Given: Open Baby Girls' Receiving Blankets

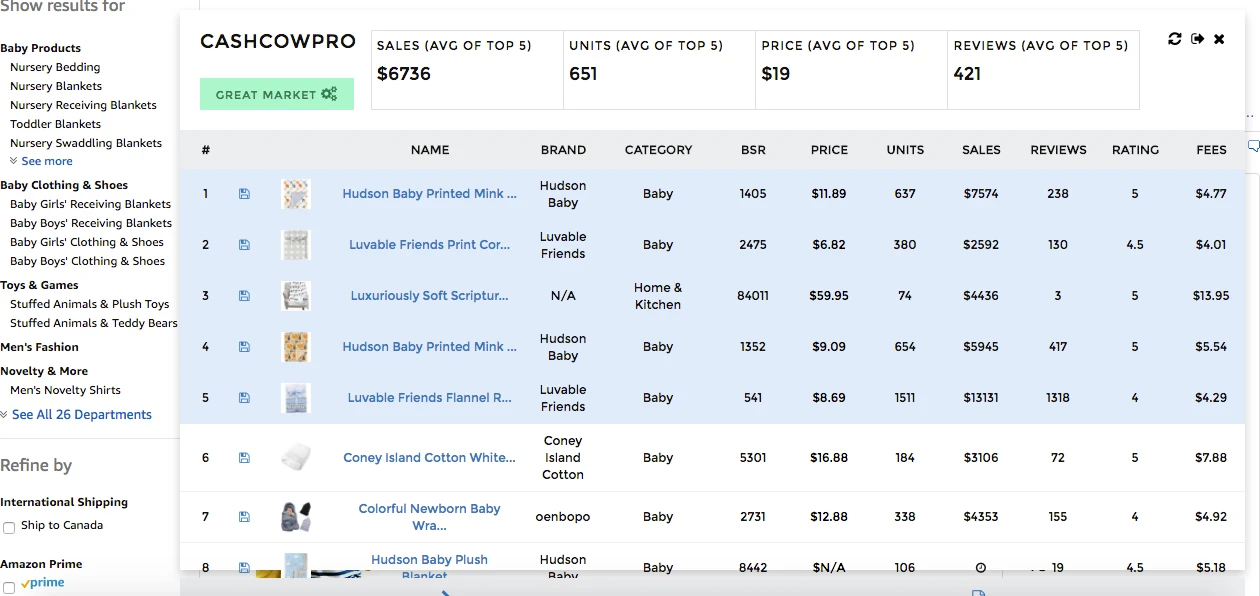Looking at the screenshot, I should click(91, 204).
